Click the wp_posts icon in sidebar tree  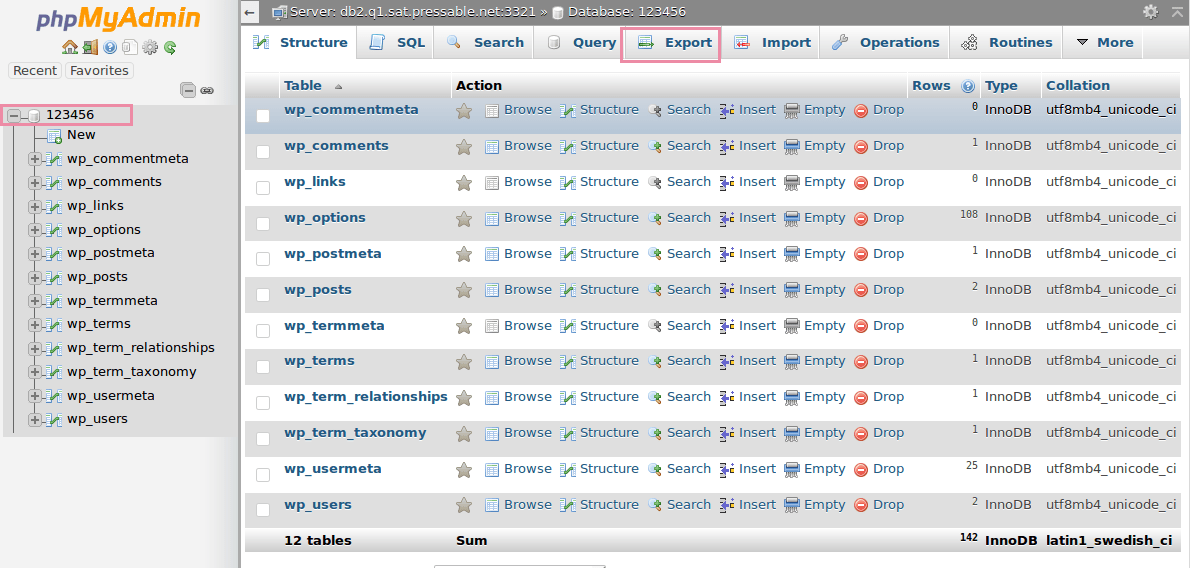point(53,277)
